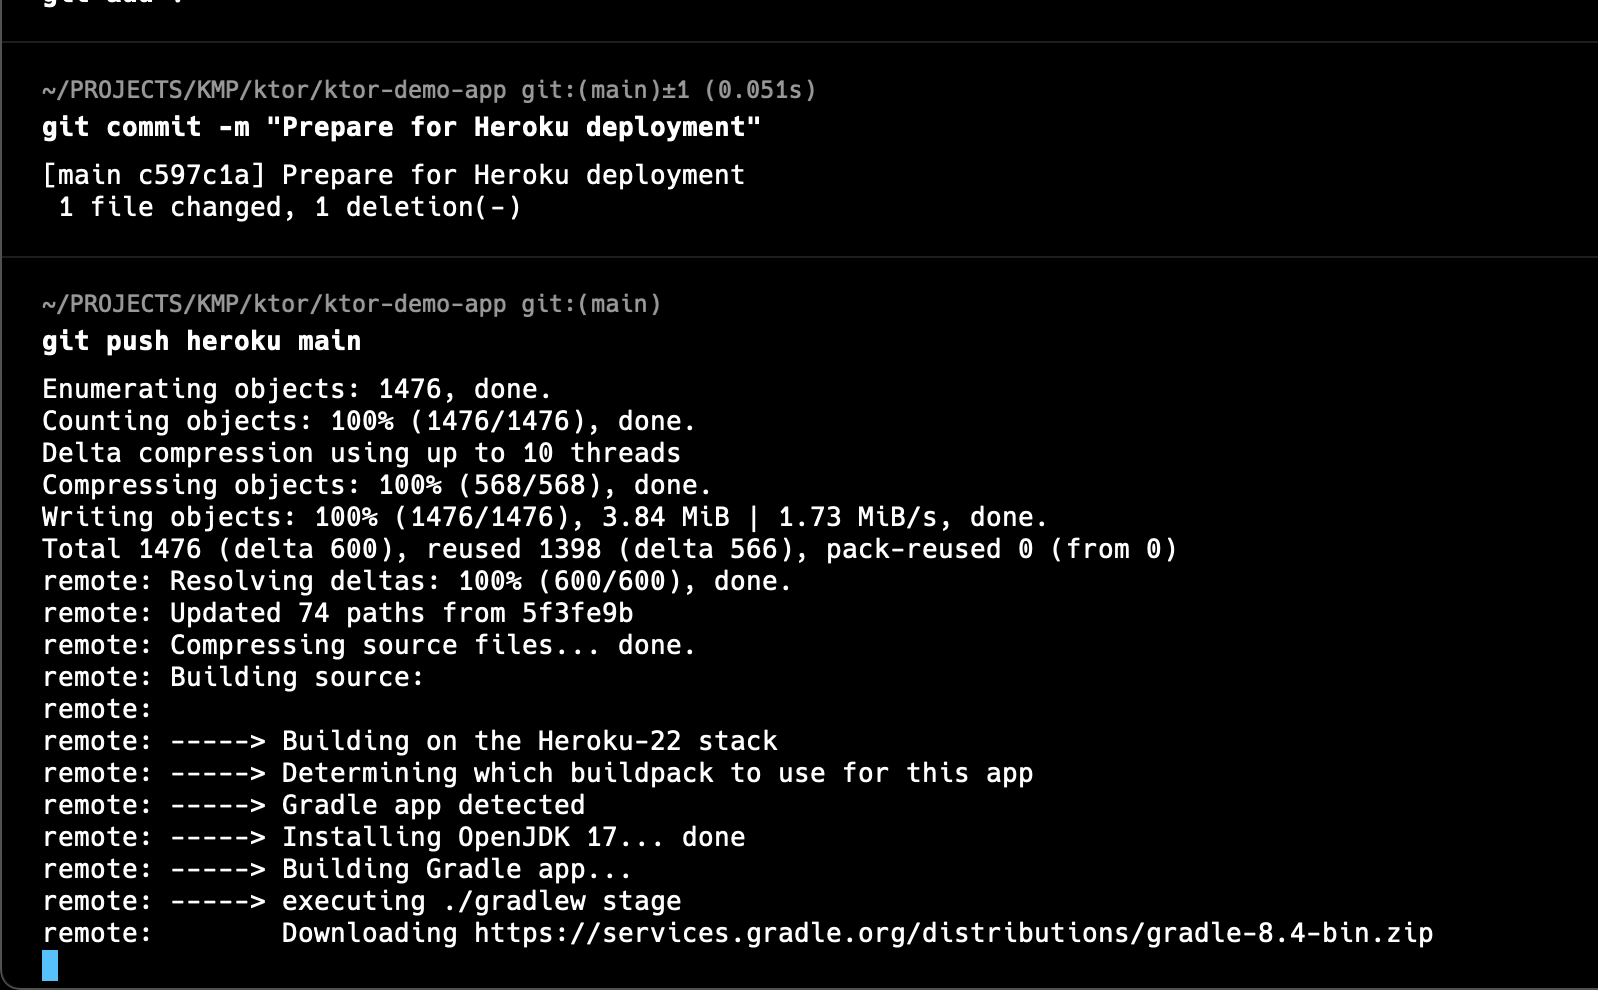Viewport: 1598px width, 990px height.
Task: Click the 'Building on the Heroku-22 stack' line
Action: pyautogui.click(x=409, y=741)
